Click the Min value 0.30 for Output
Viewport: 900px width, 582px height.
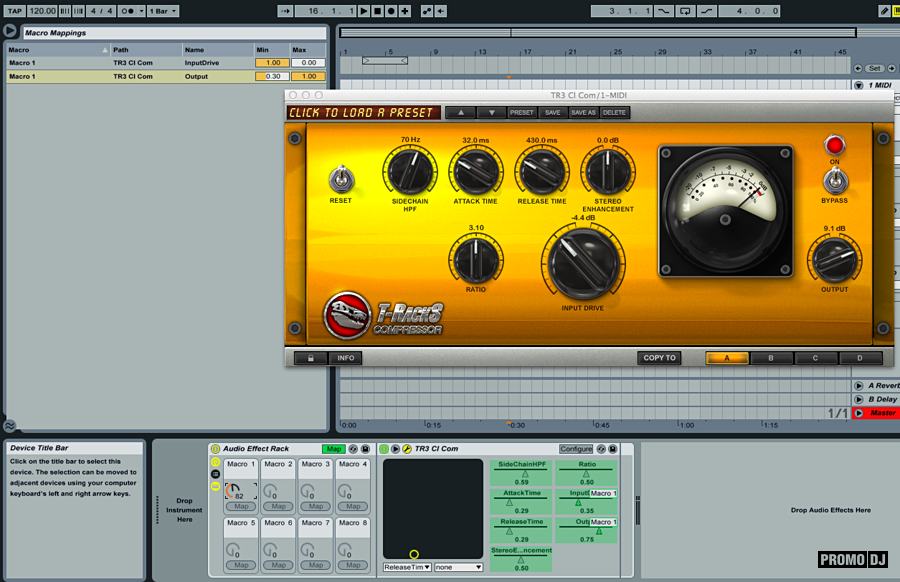[273, 76]
